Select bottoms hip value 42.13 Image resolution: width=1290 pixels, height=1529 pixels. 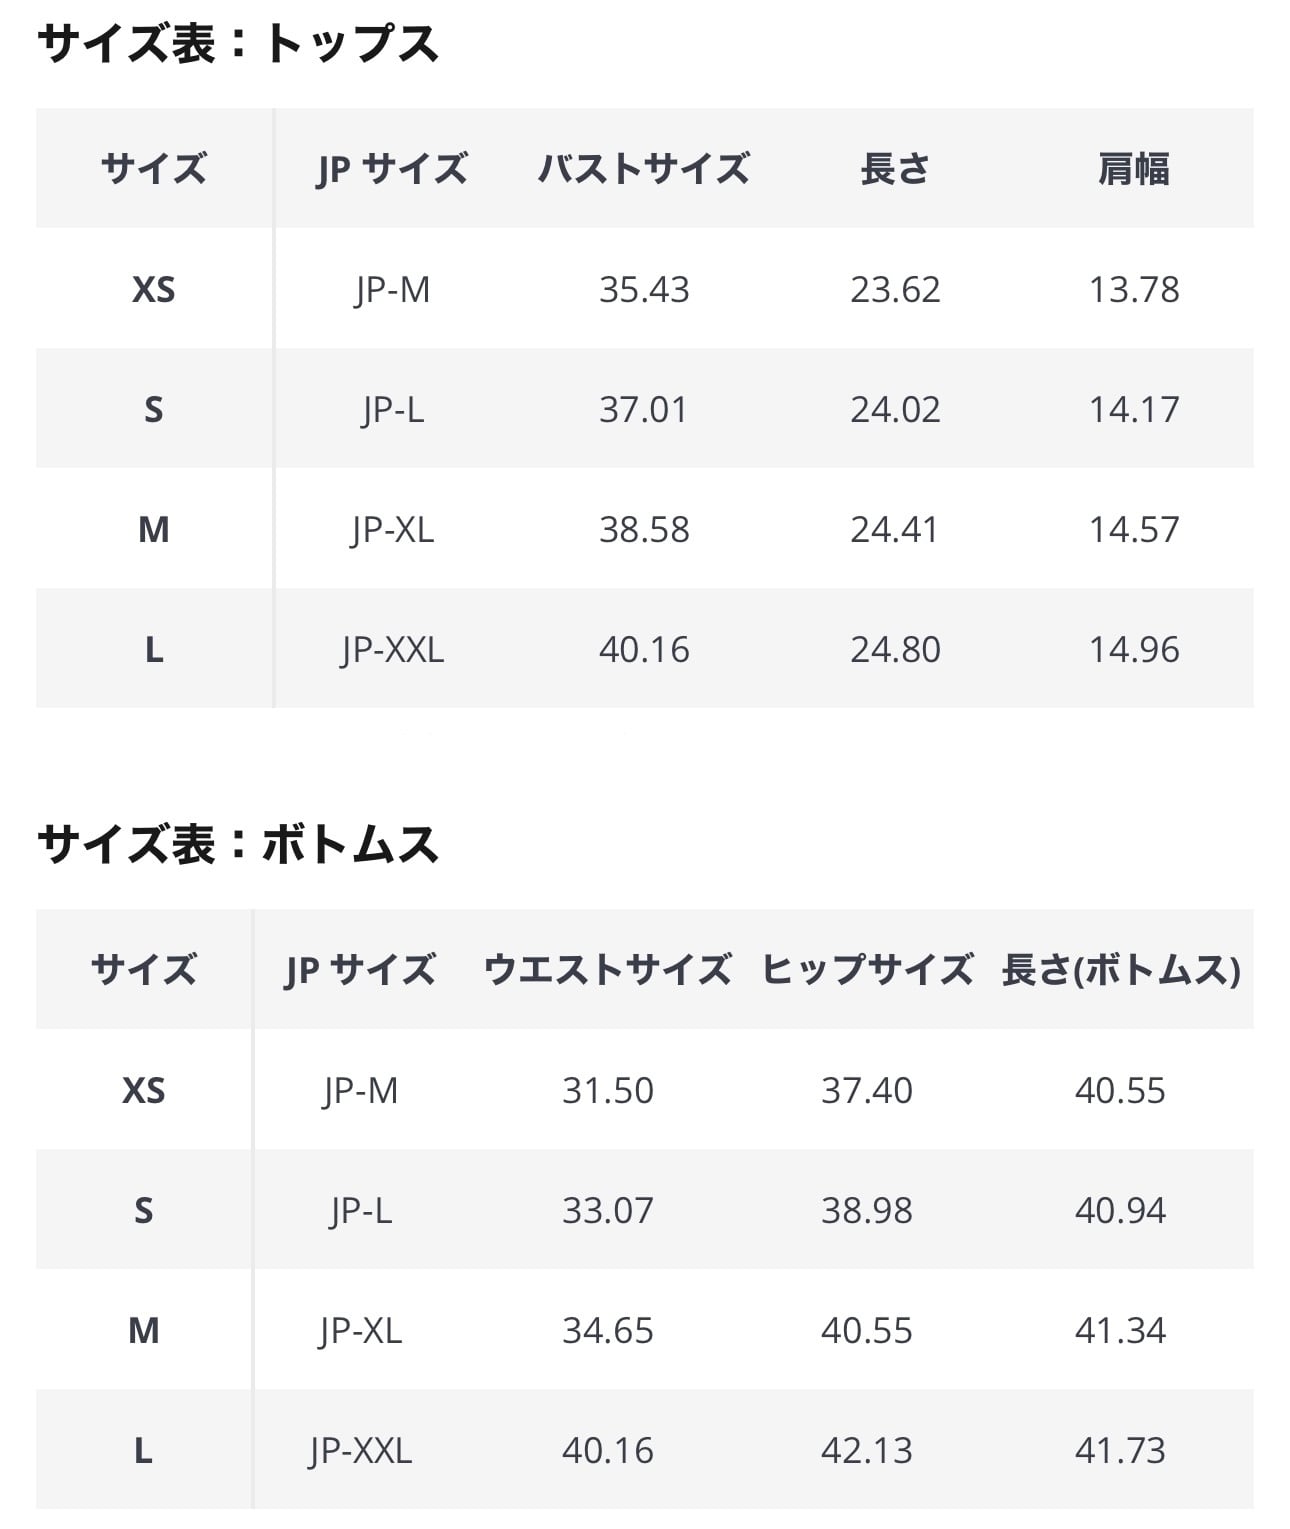pyautogui.click(x=867, y=1449)
